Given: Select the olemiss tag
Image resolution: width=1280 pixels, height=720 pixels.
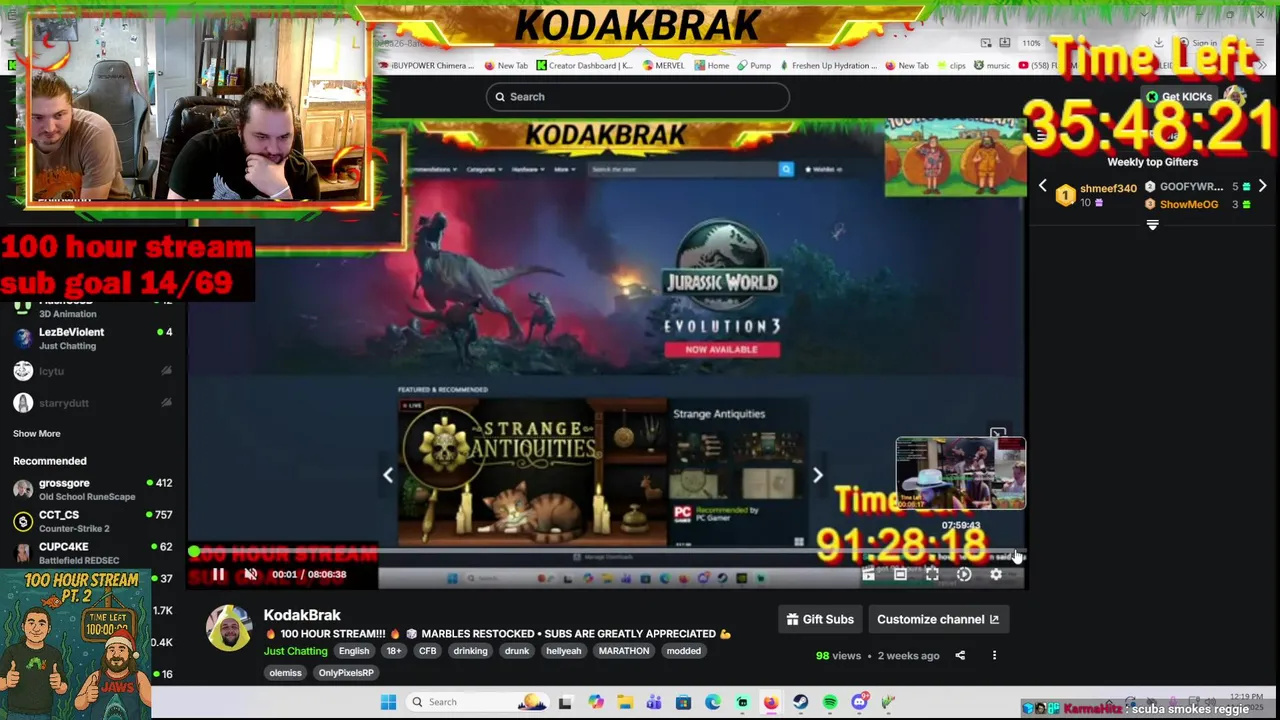Looking at the screenshot, I should (285, 673).
